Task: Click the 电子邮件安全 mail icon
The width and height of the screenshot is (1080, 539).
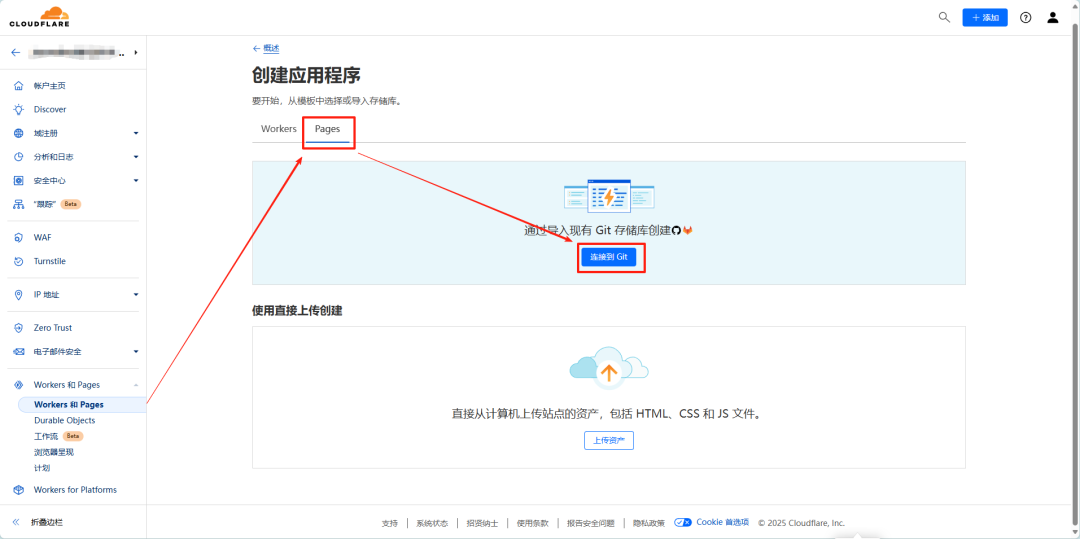Action: click(x=19, y=352)
